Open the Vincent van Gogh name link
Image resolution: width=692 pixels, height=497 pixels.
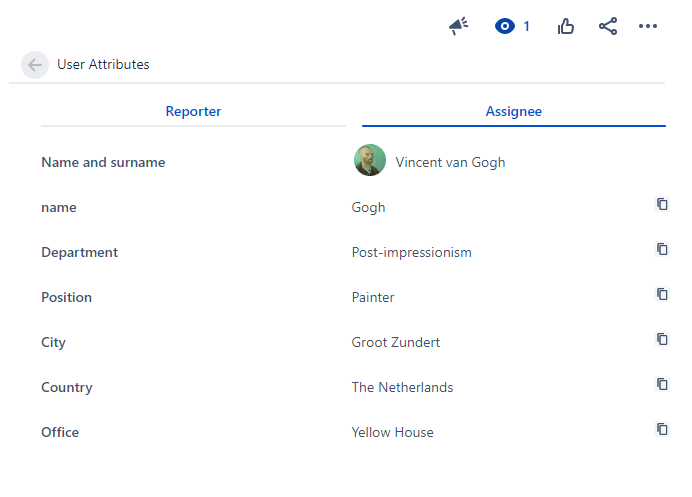[x=450, y=162]
